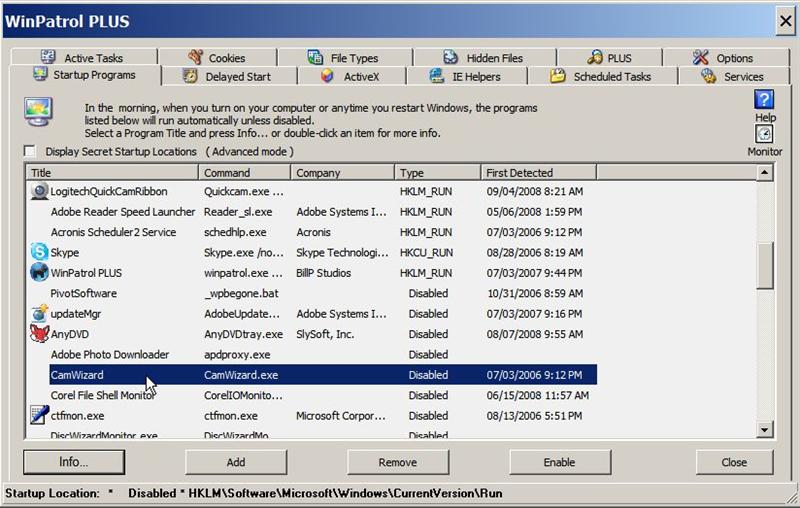Click the Quickcam.exe command cell

pyautogui.click(x=243, y=191)
